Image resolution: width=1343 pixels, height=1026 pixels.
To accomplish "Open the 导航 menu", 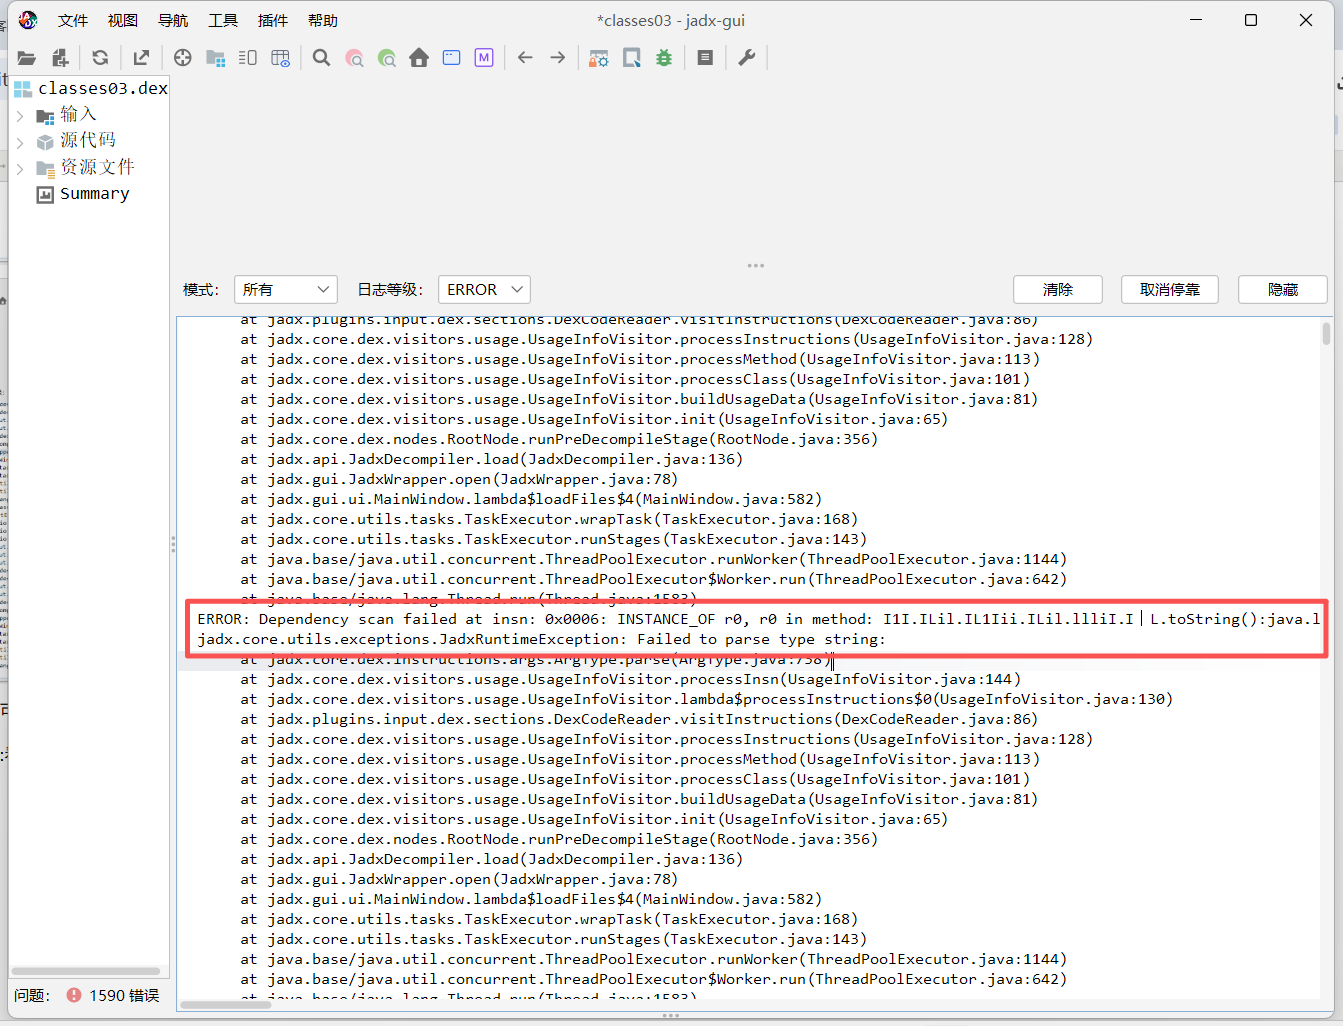I will tap(172, 20).
